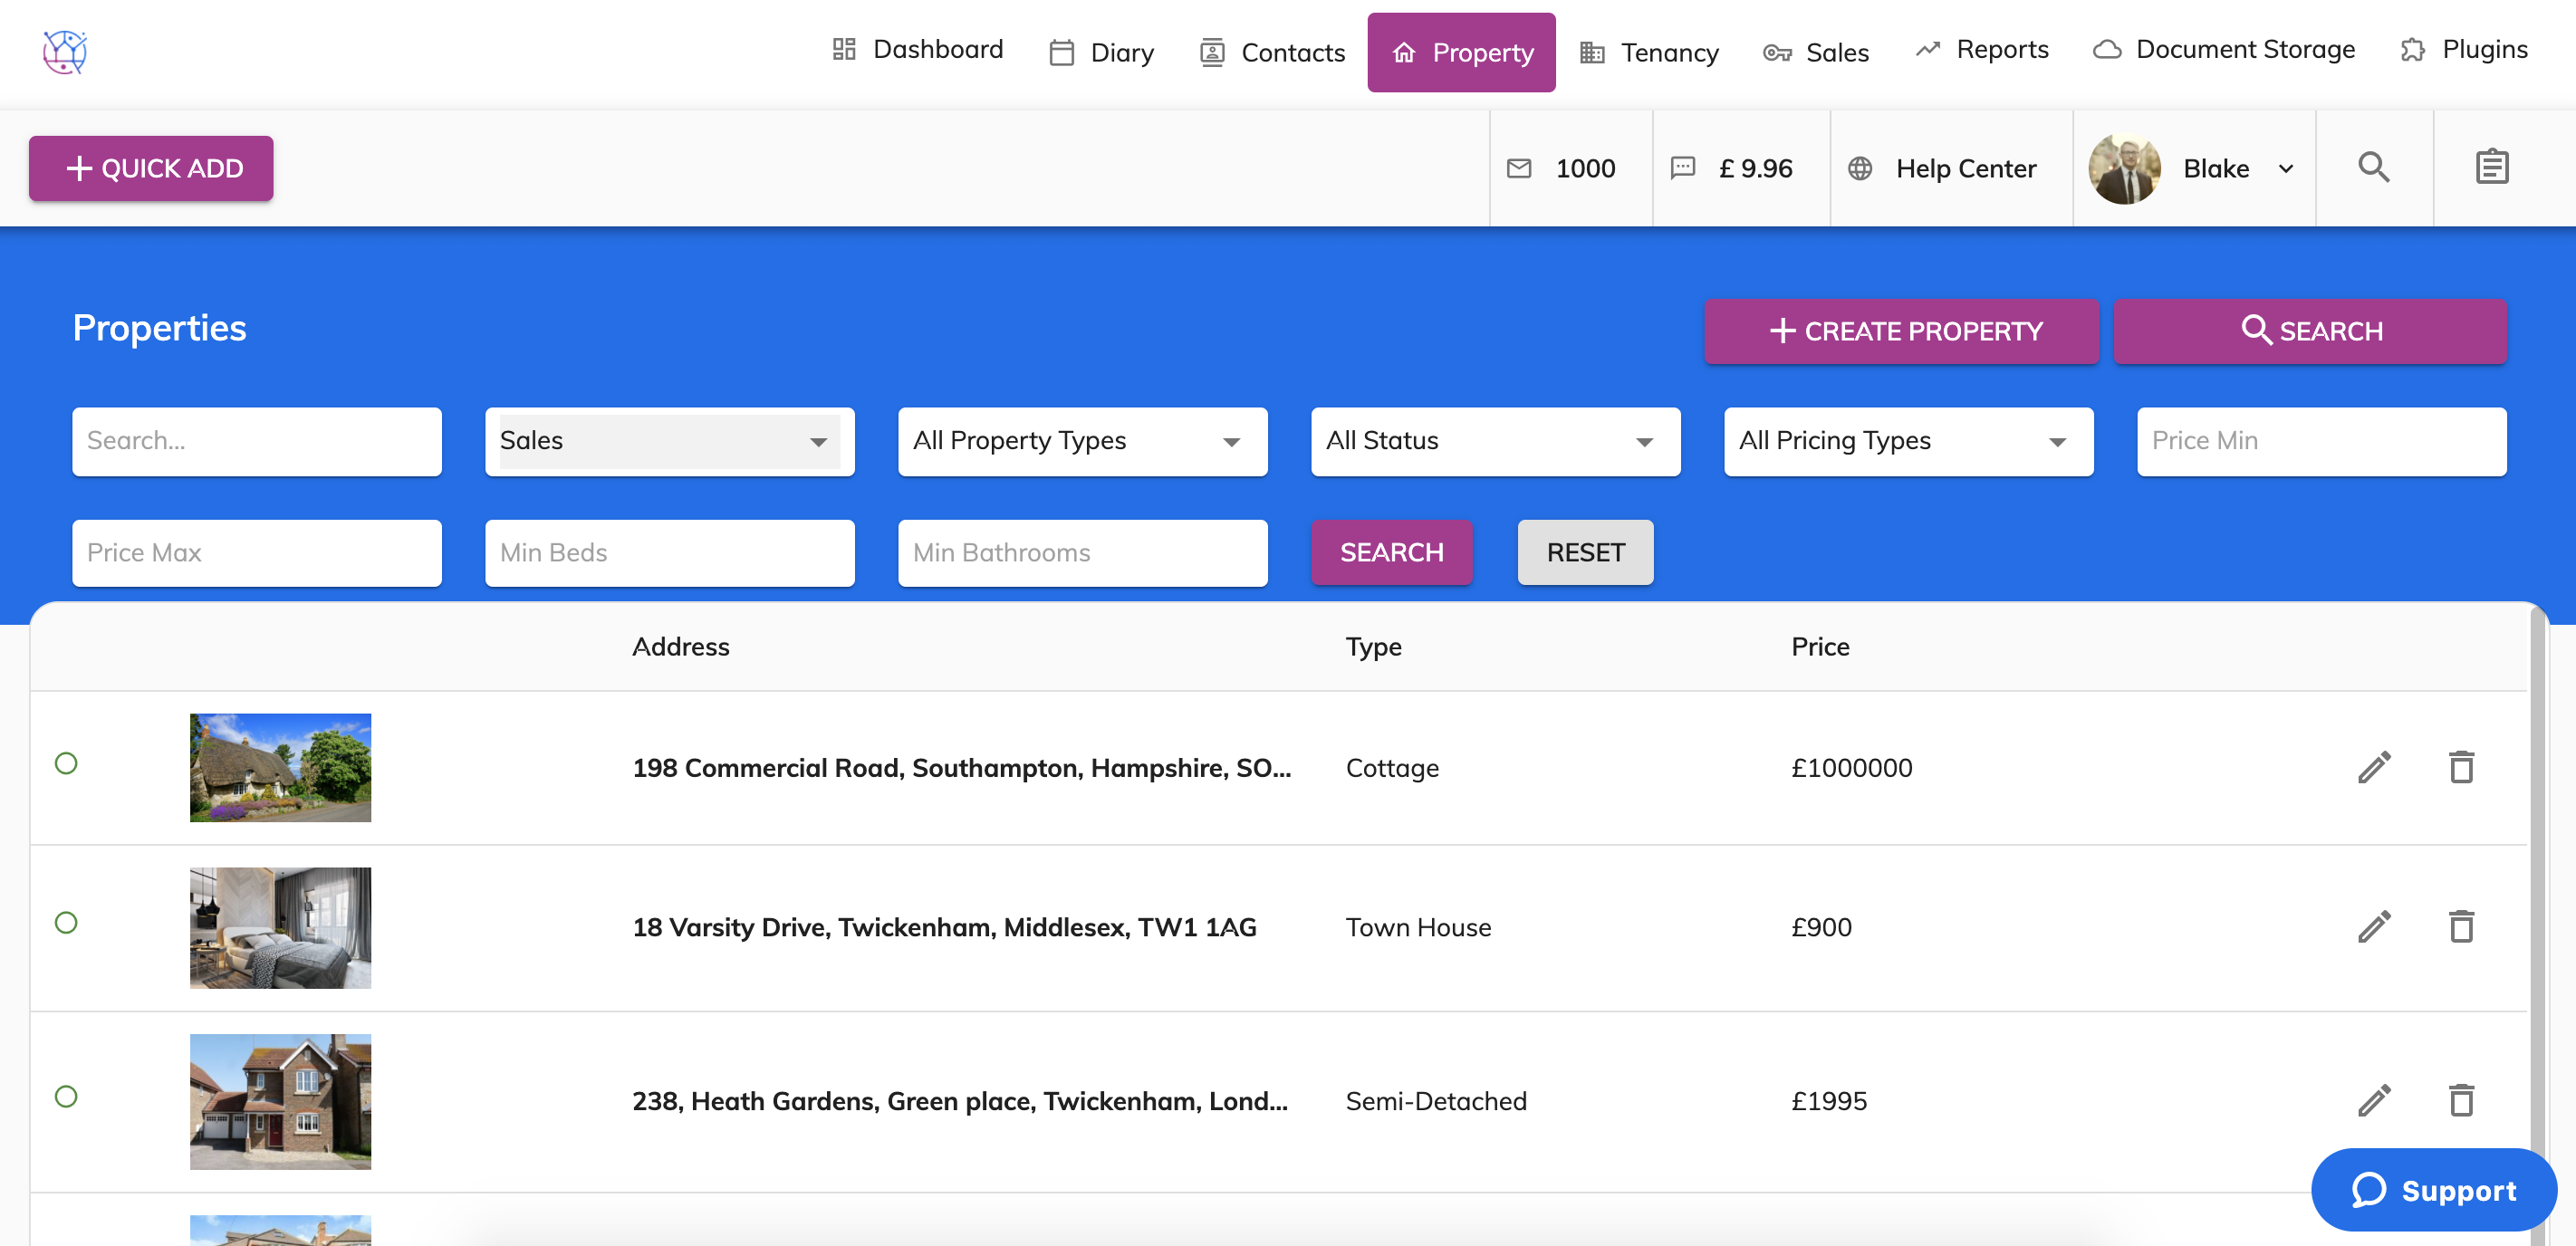Delete the 18 Varsity Drive property
Image resolution: width=2576 pixels, height=1246 pixels.
(2461, 926)
